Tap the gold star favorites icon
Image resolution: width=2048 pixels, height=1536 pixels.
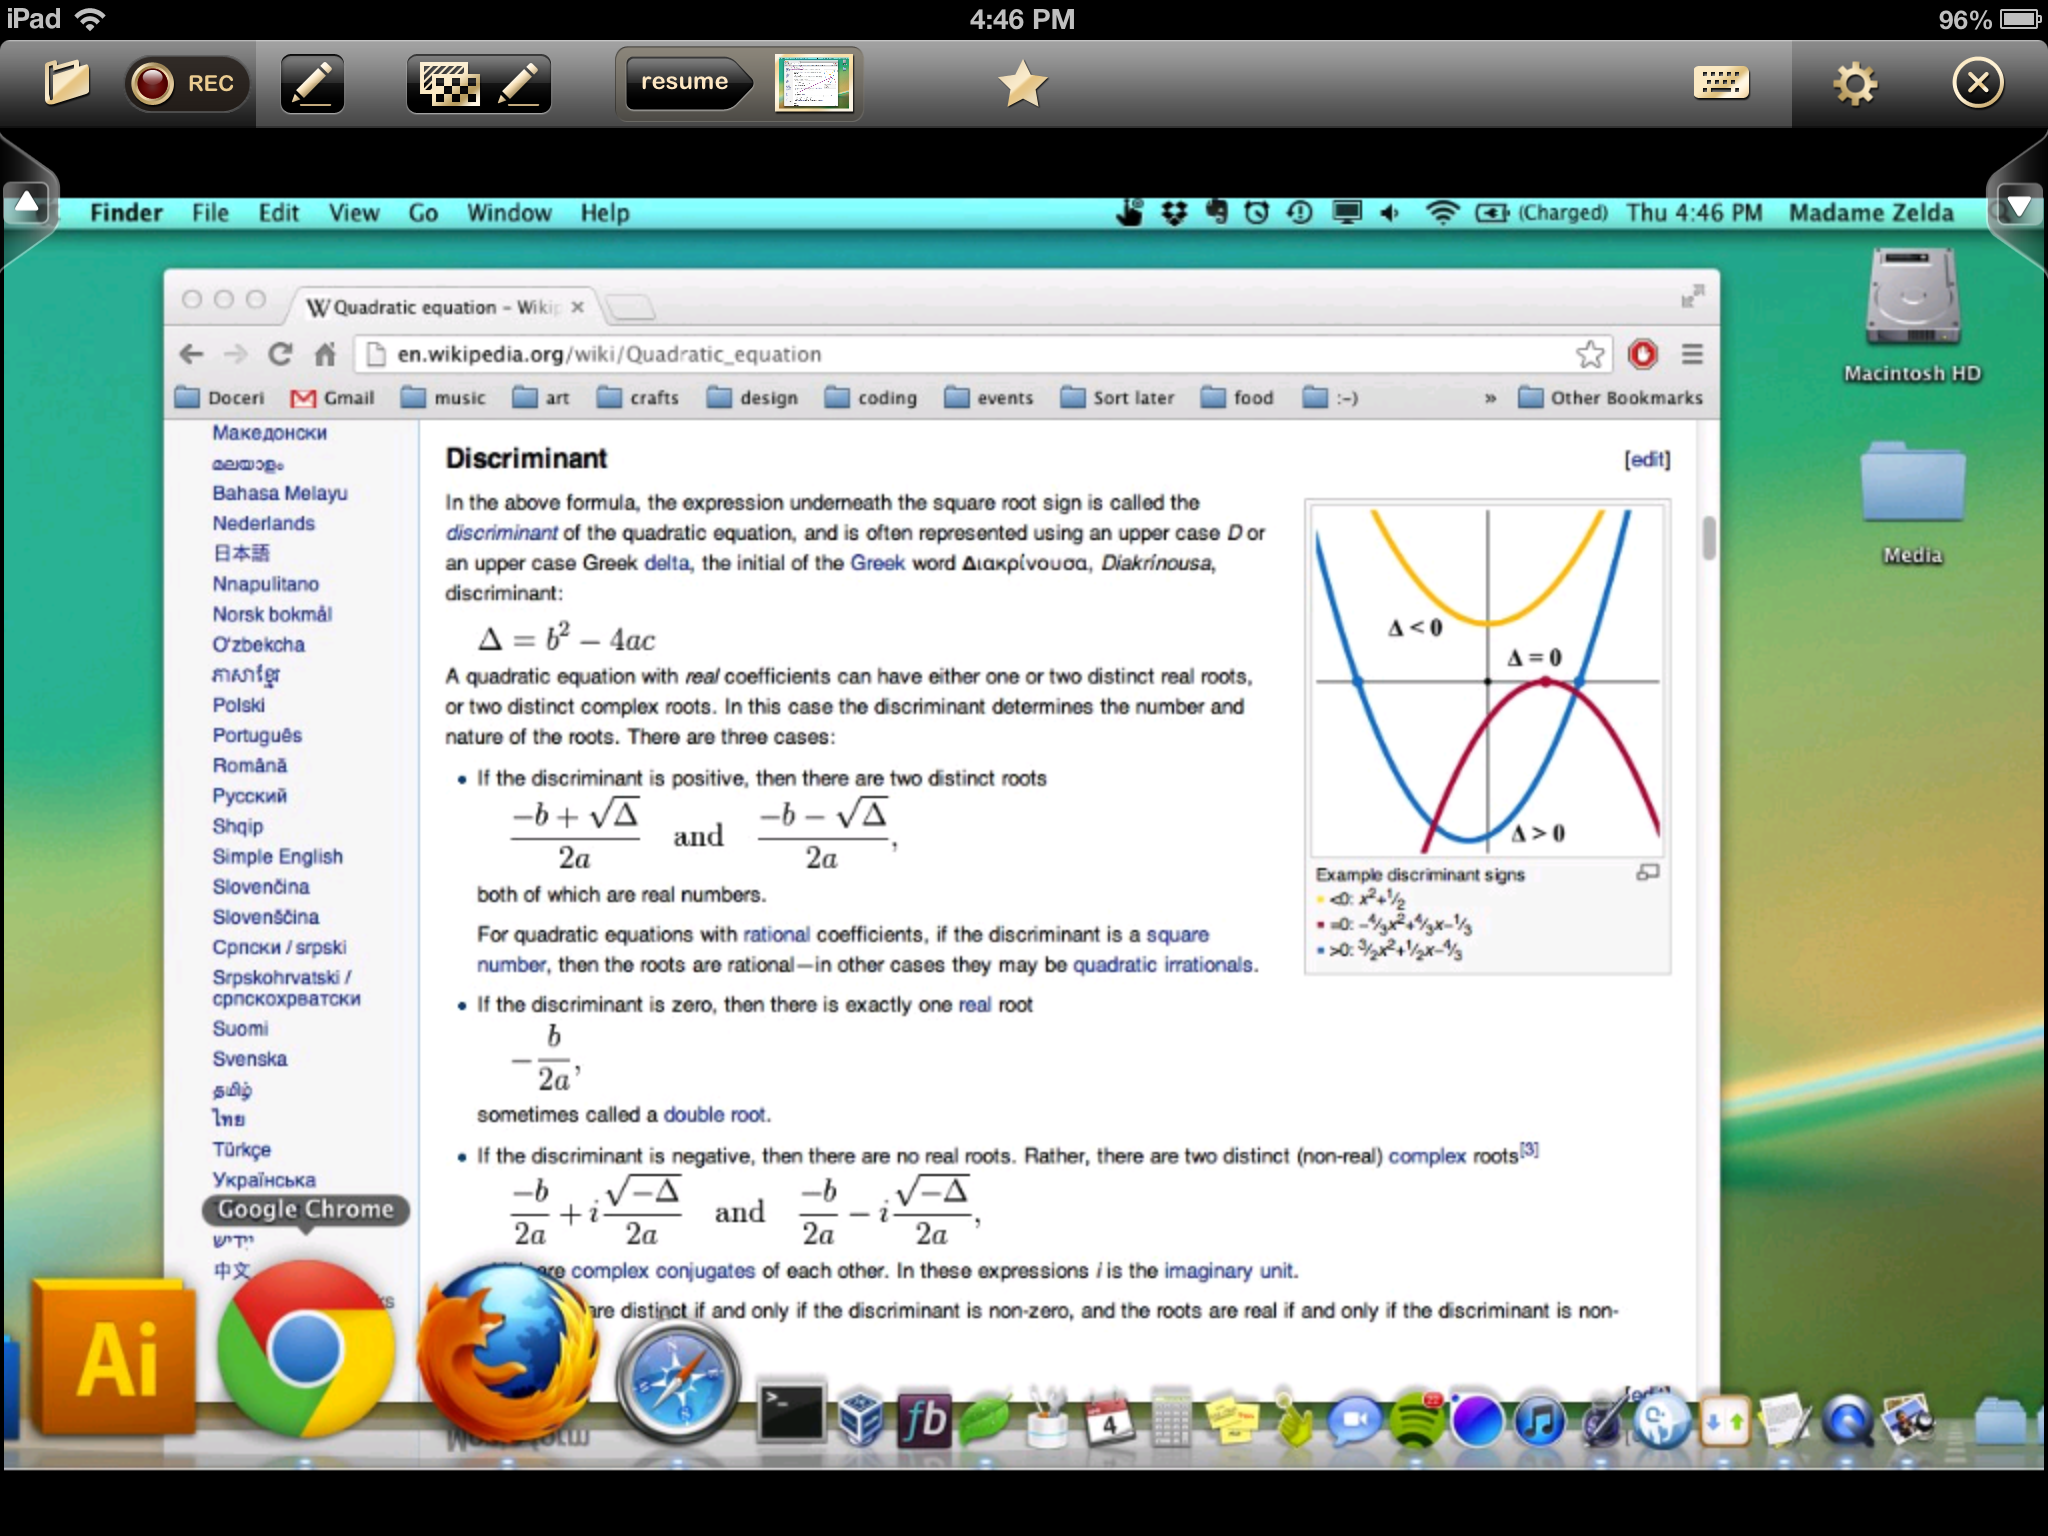(1022, 84)
